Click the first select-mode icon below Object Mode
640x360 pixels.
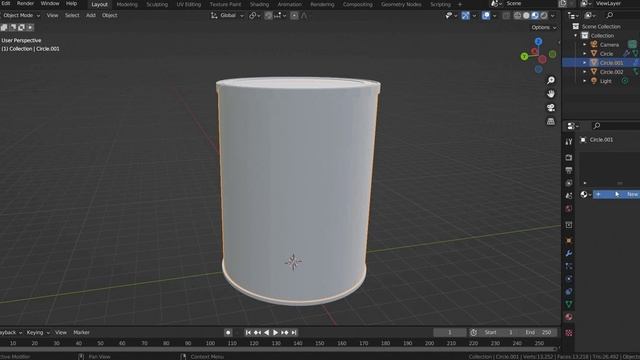(x=4, y=27)
